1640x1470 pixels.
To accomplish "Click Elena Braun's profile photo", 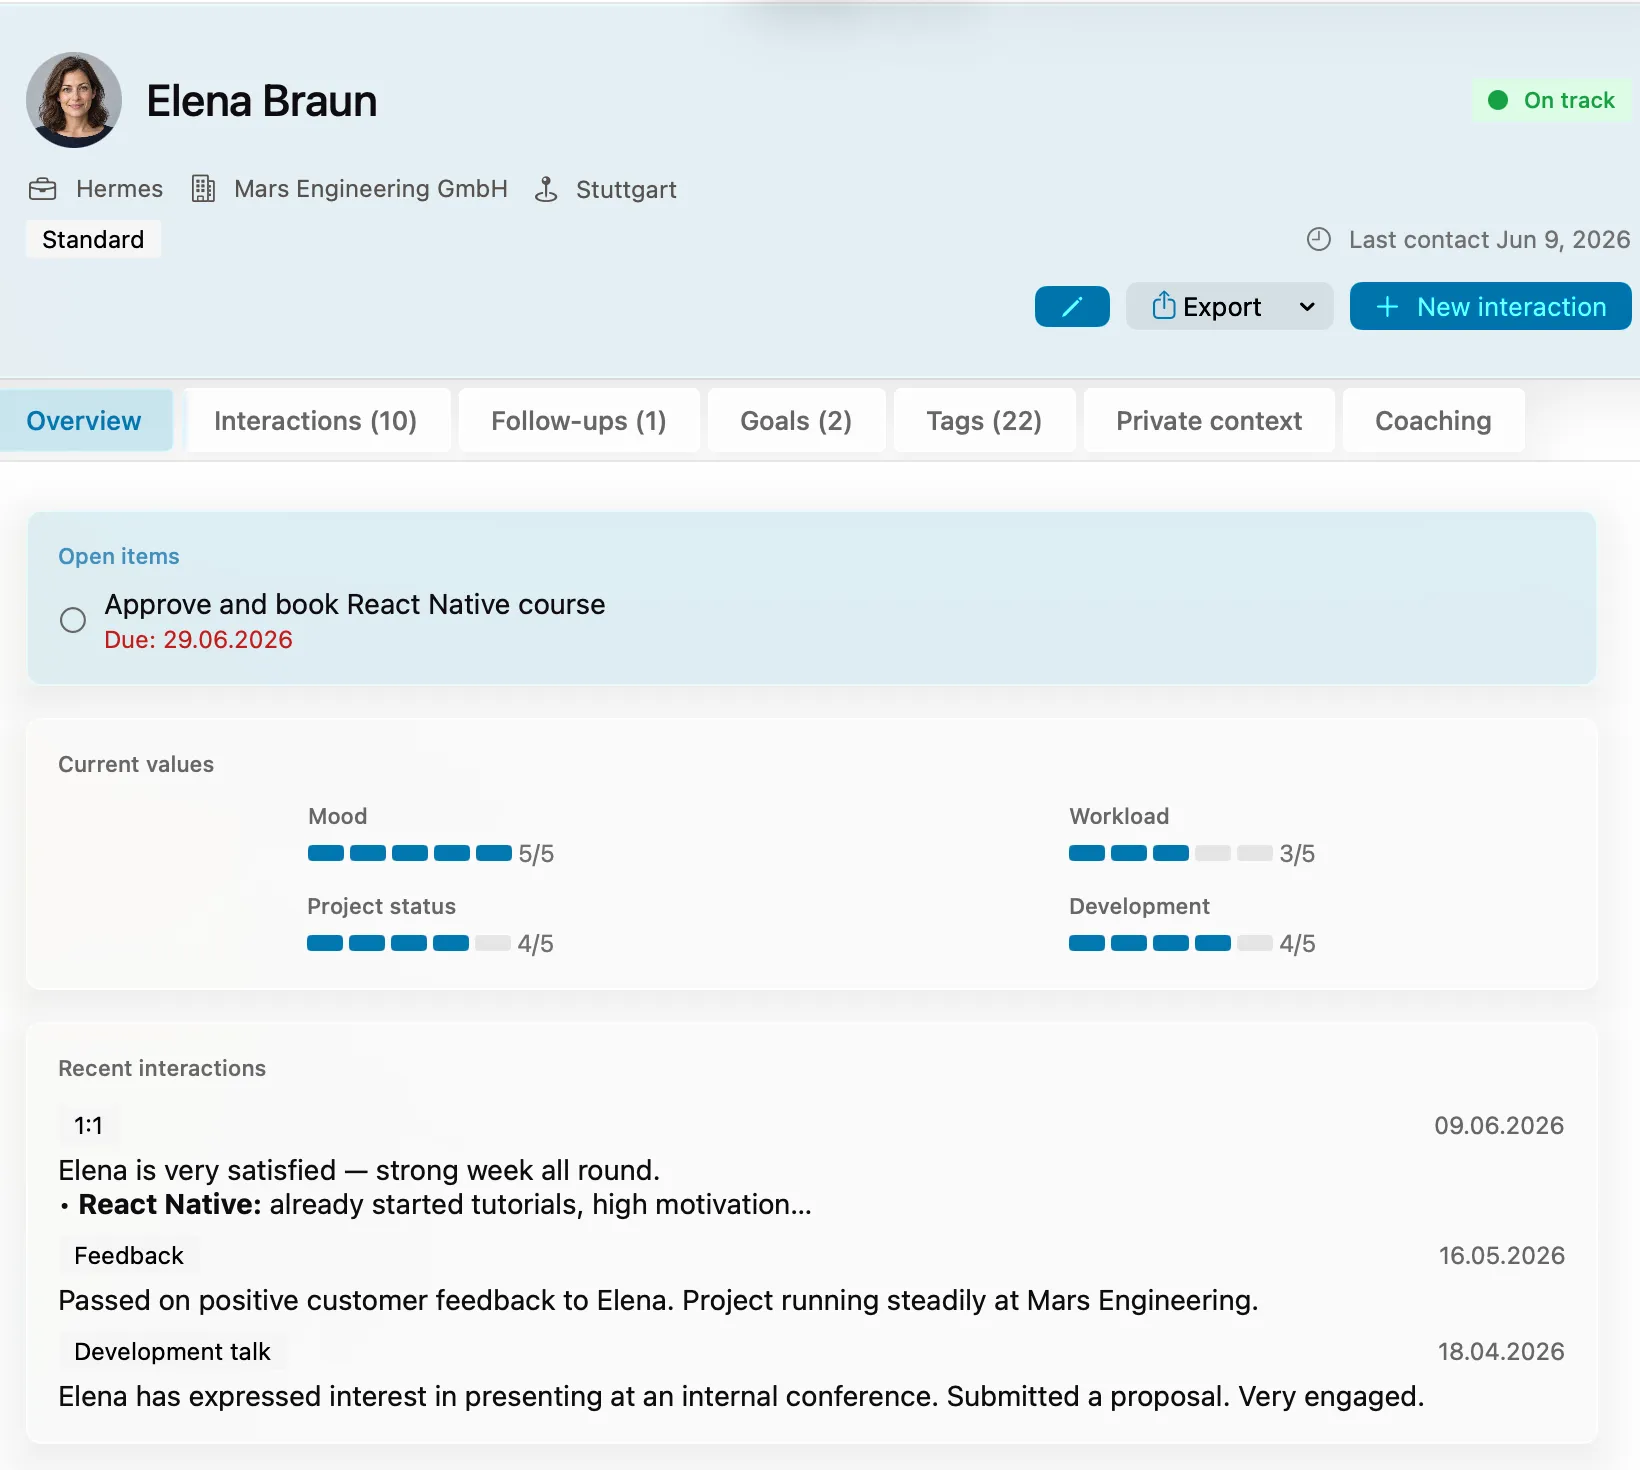I will pyautogui.click(x=74, y=100).
